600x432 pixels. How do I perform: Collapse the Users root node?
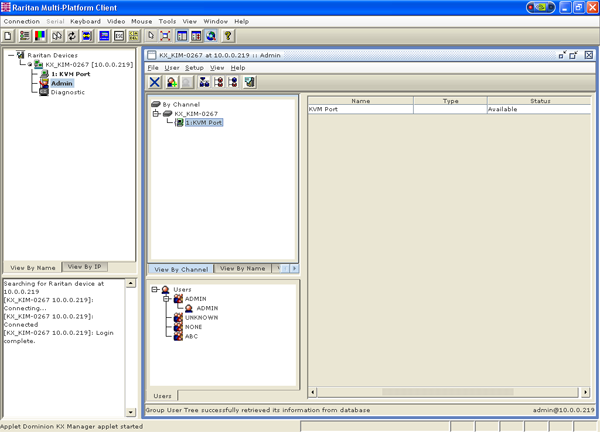155,289
